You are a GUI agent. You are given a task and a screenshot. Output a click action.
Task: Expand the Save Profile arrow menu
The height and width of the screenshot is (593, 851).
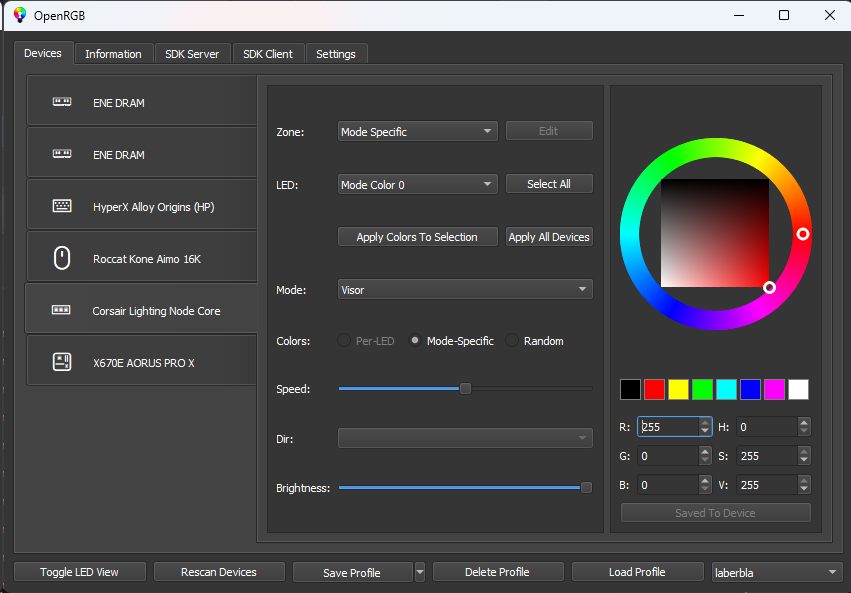click(420, 572)
